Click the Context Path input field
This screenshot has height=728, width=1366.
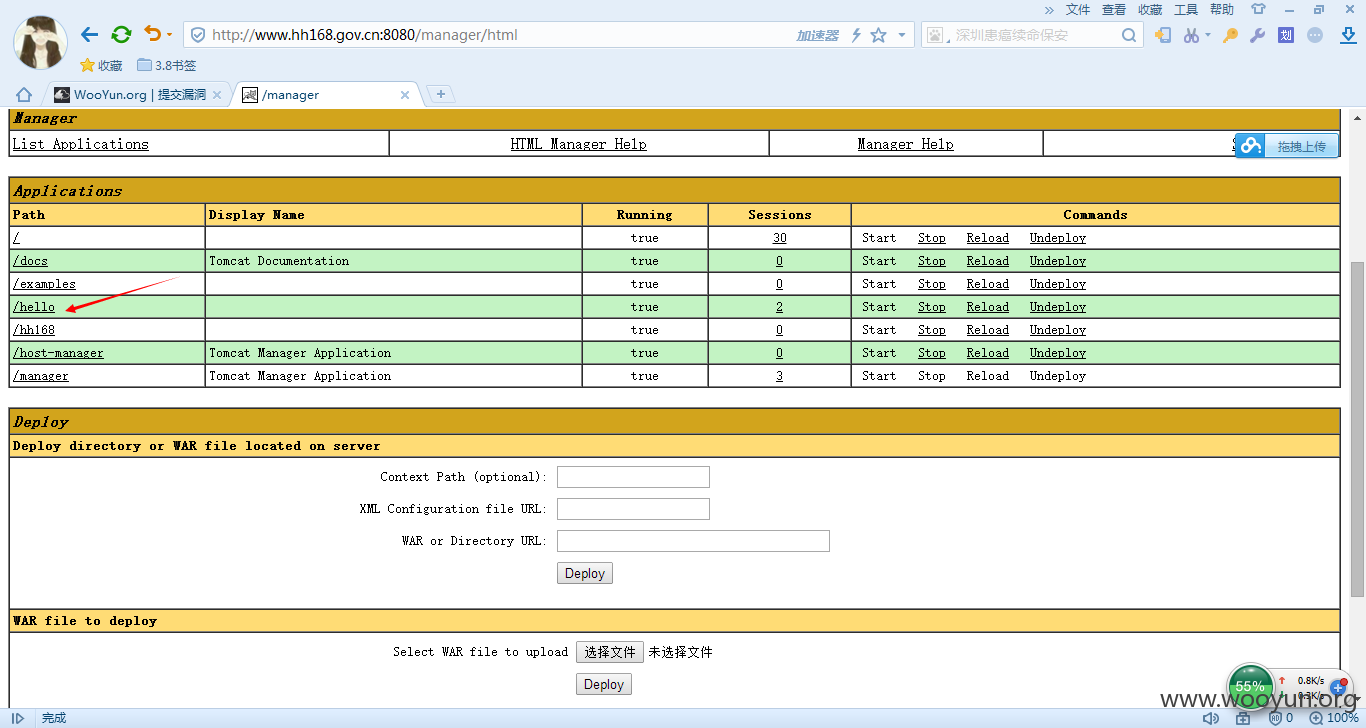tap(633, 477)
